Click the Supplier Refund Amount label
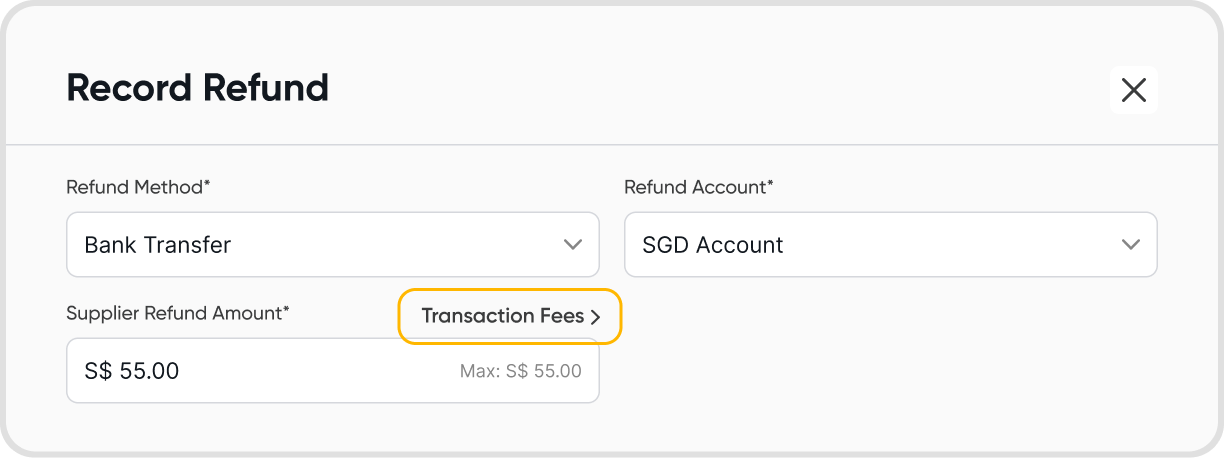Viewport: 1224px width, 458px height. point(174,313)
